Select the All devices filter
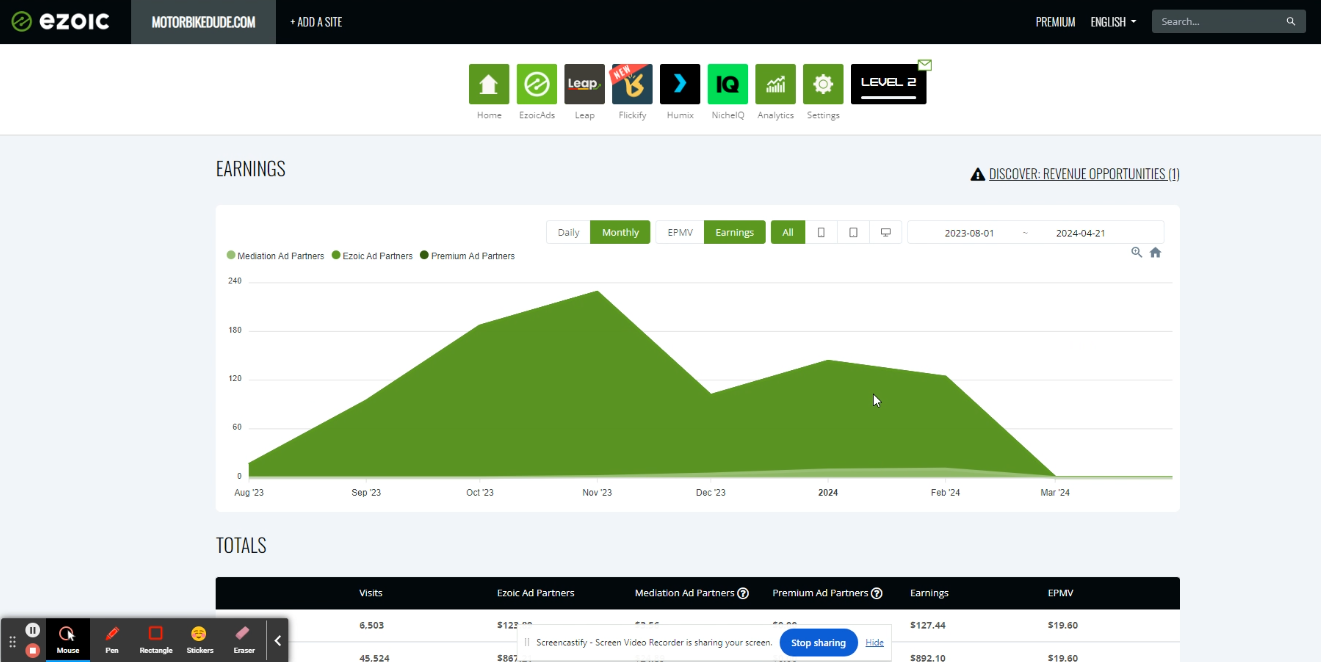This screenshot has height=662, width=1321. click(788, 232)
